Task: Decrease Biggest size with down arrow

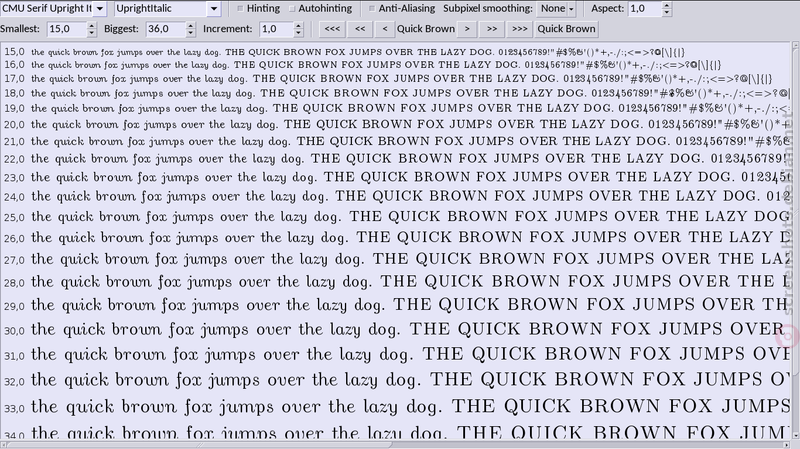Action: click(190, 32)
